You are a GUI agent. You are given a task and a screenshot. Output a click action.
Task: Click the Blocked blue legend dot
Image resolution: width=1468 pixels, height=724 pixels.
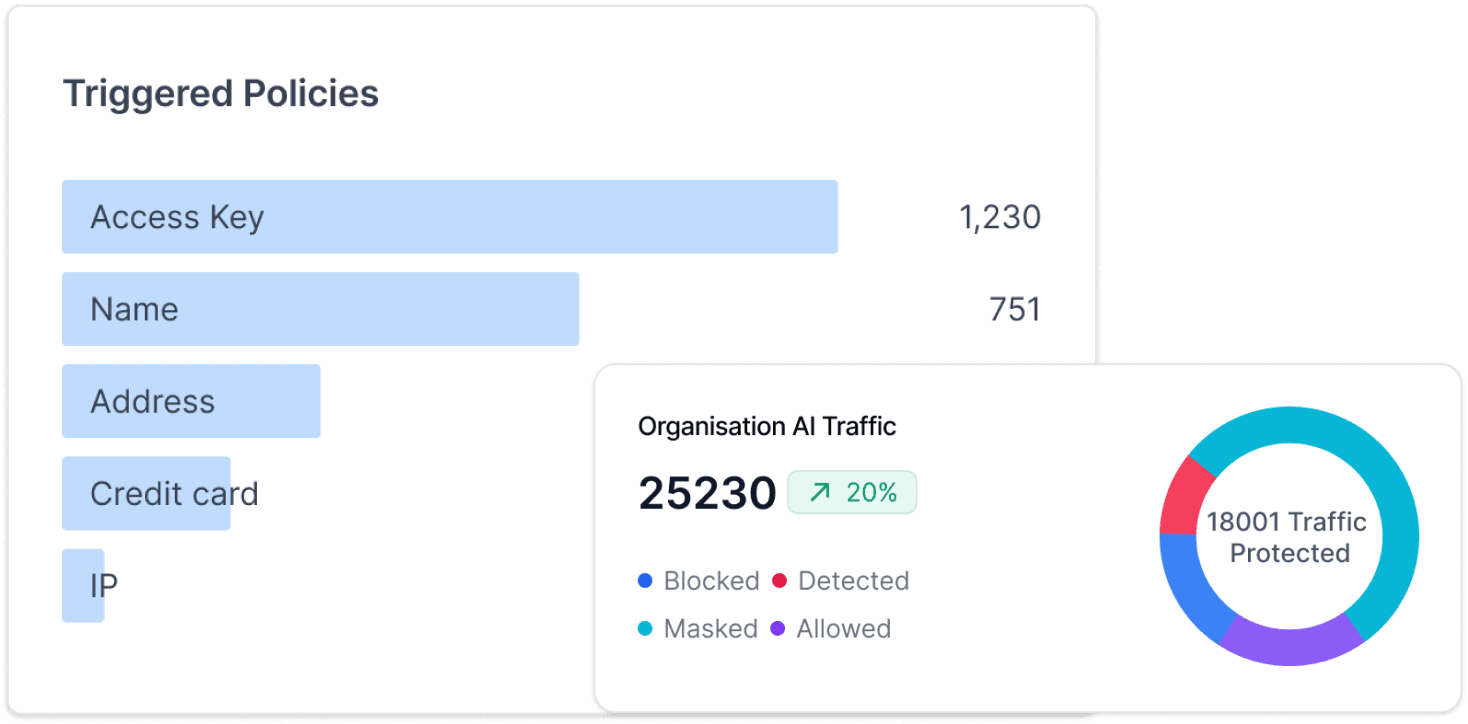click(645, 580)
